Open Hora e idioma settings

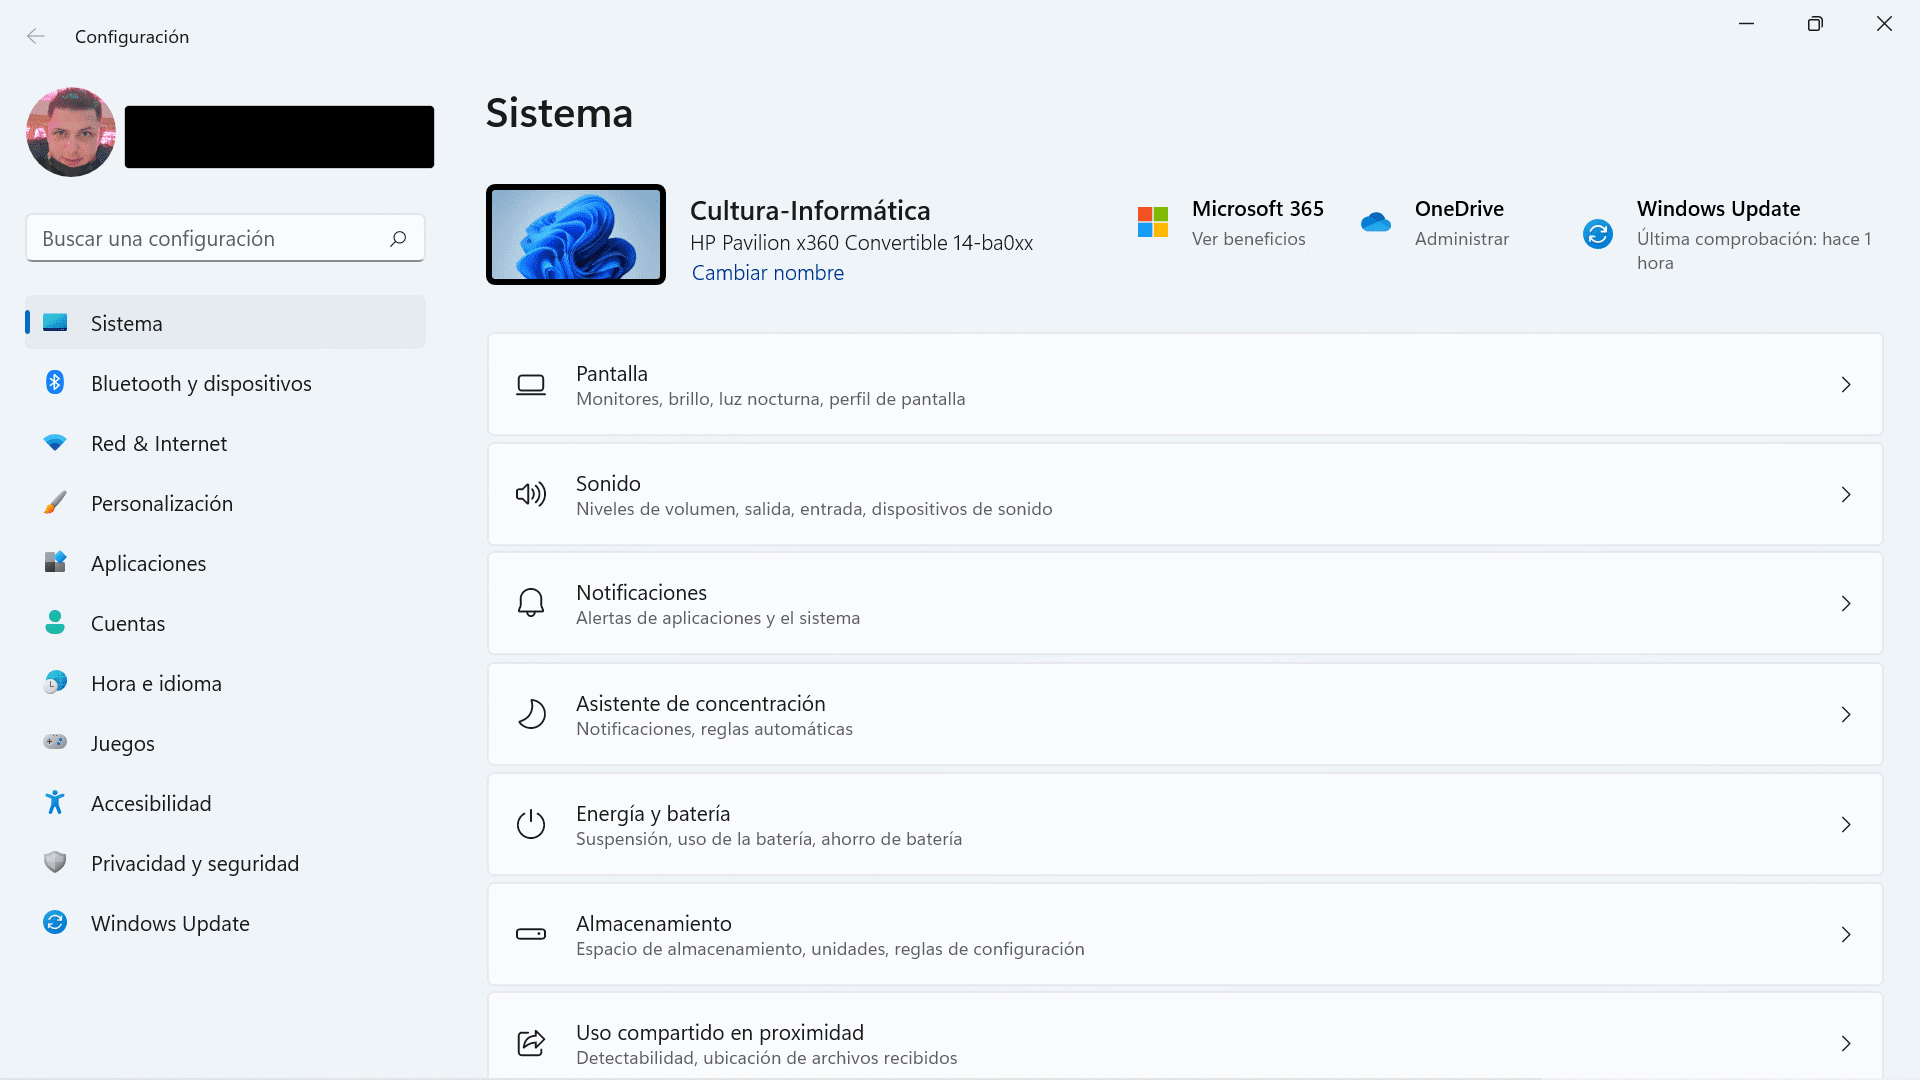pyautogui.click(x=225, y=683)
